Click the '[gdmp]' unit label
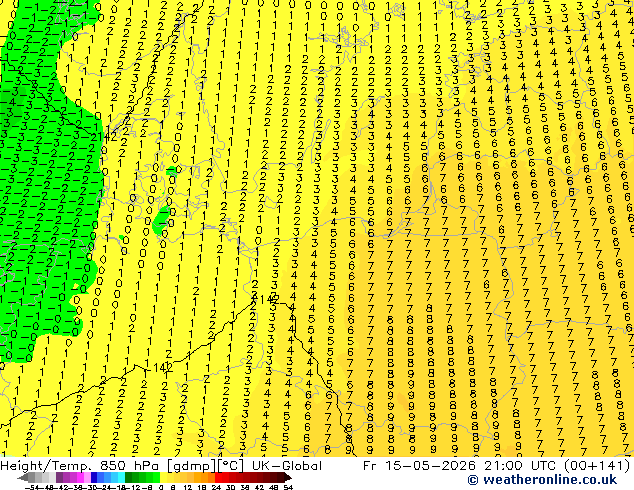 (192, 466)
